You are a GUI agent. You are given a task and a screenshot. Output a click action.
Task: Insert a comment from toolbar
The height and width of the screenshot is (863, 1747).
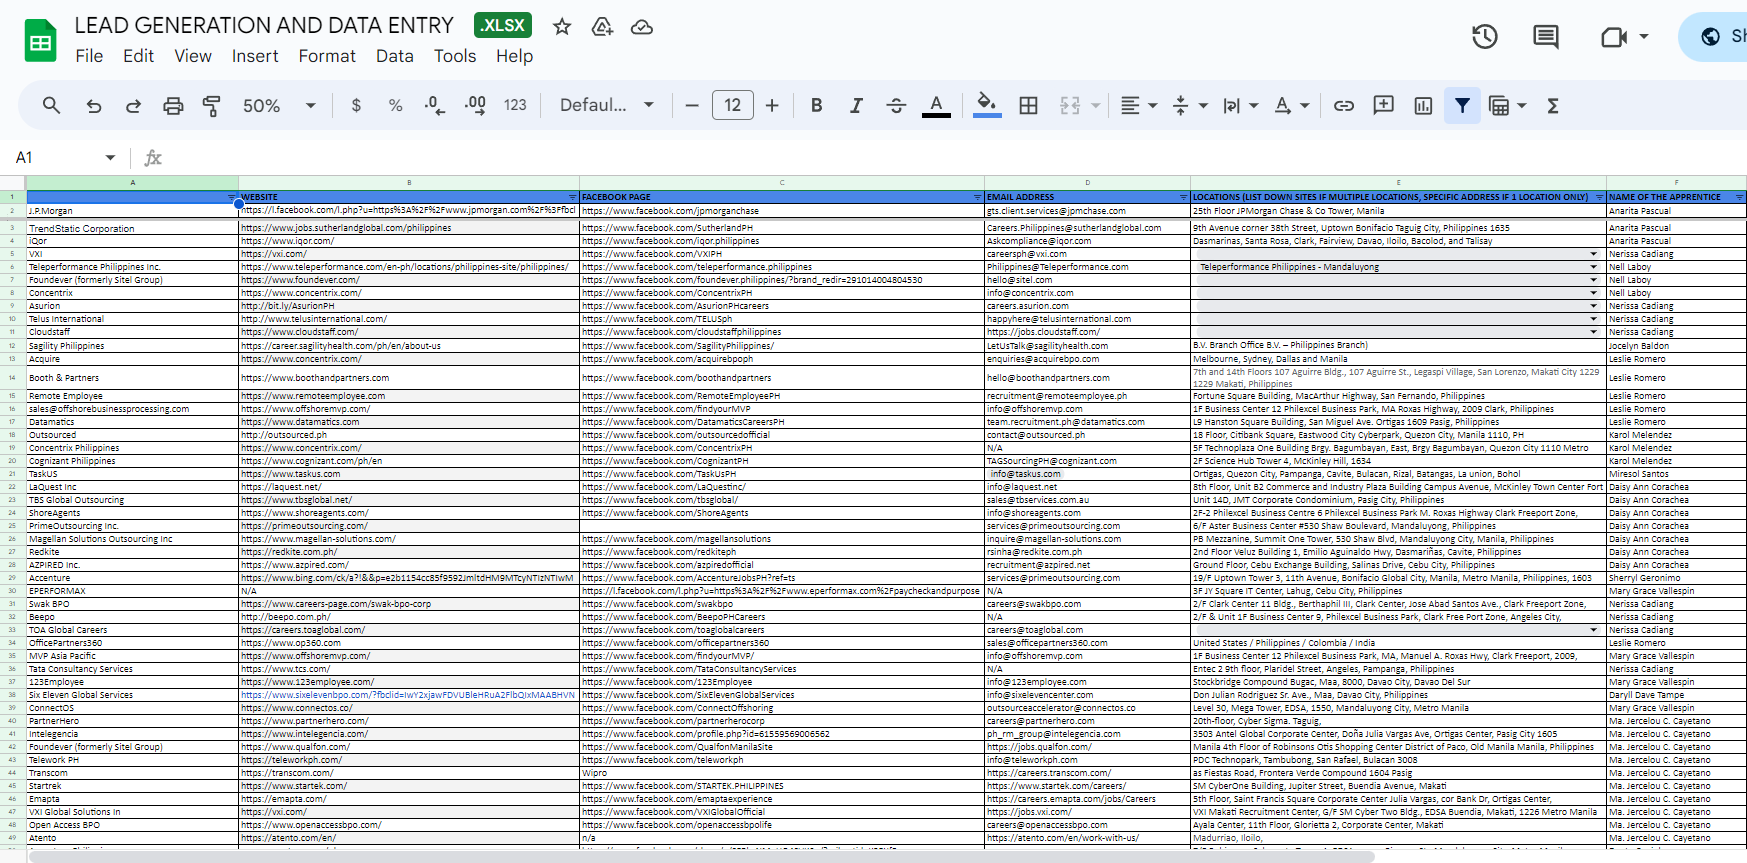click(1384, 105)
